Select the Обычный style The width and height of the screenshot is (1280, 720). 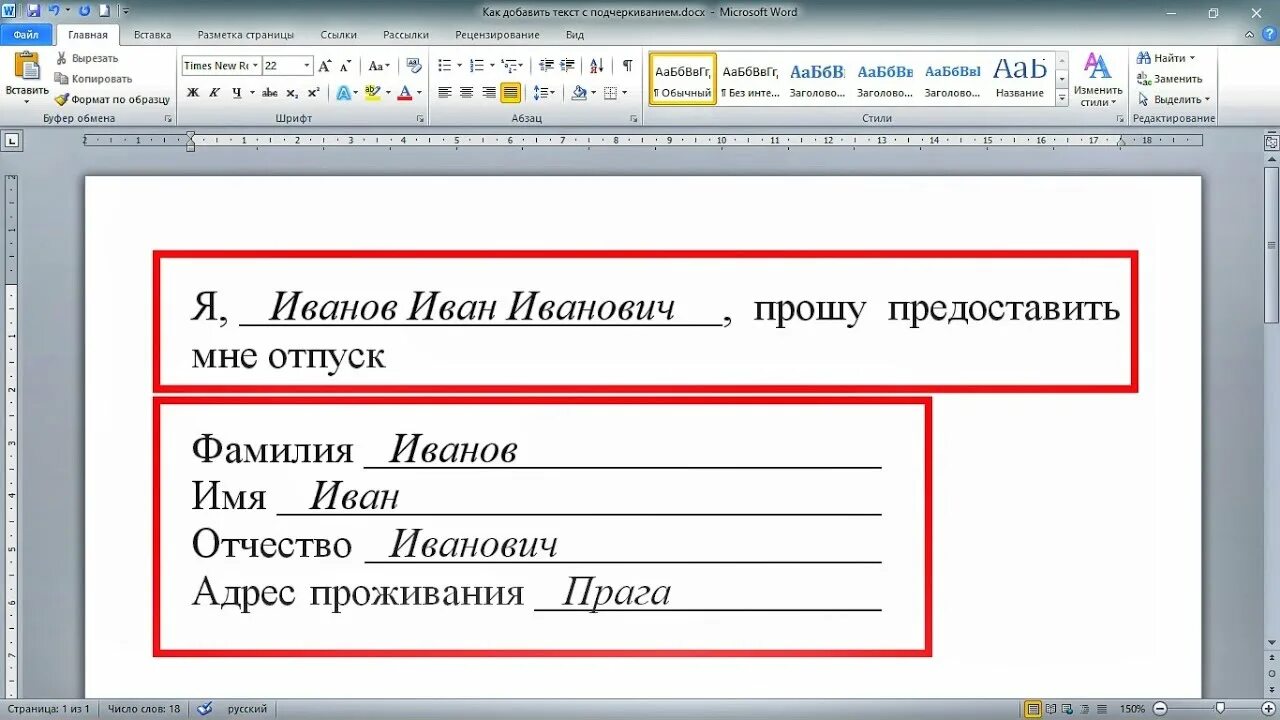point(683,79)
